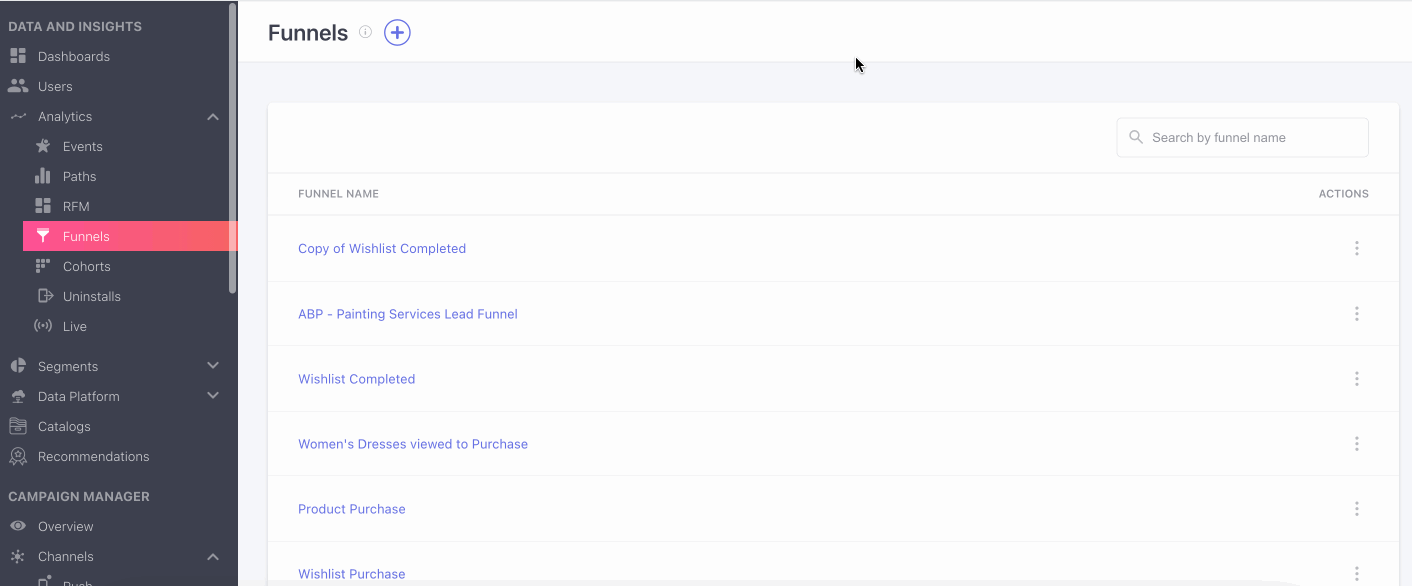Click the FUNNEL NAME column header
The width and height of the screenshot is (1412, 586).
tap(338, 194)
